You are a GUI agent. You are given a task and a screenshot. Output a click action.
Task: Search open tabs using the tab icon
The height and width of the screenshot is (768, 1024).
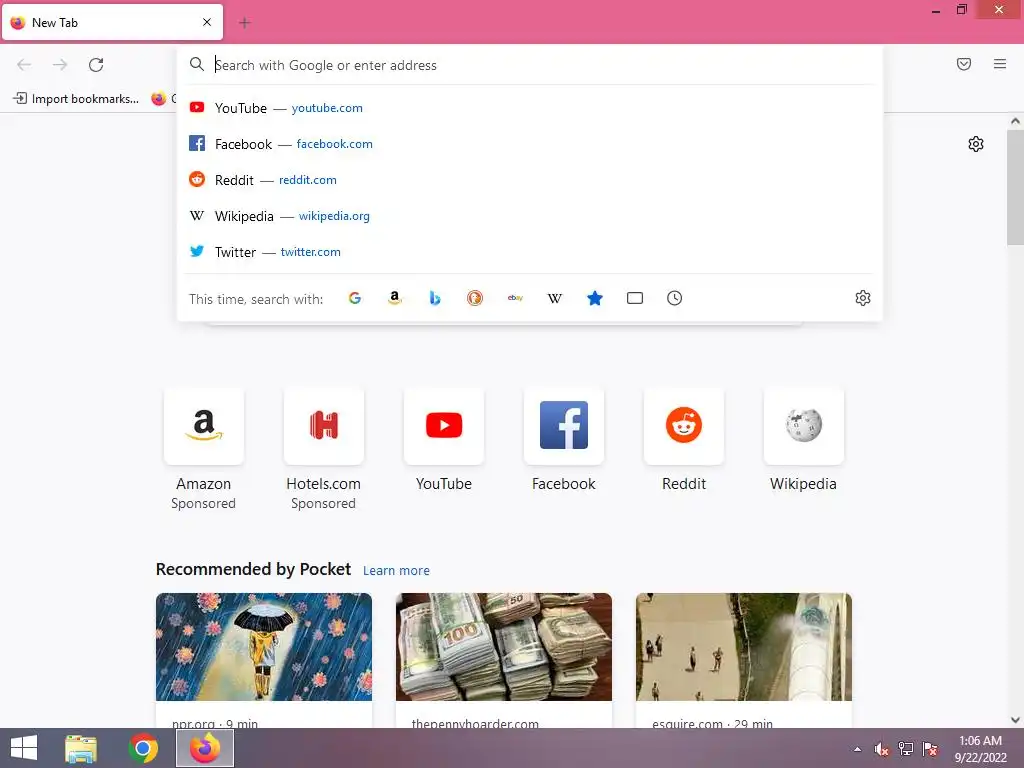(635, 298)
